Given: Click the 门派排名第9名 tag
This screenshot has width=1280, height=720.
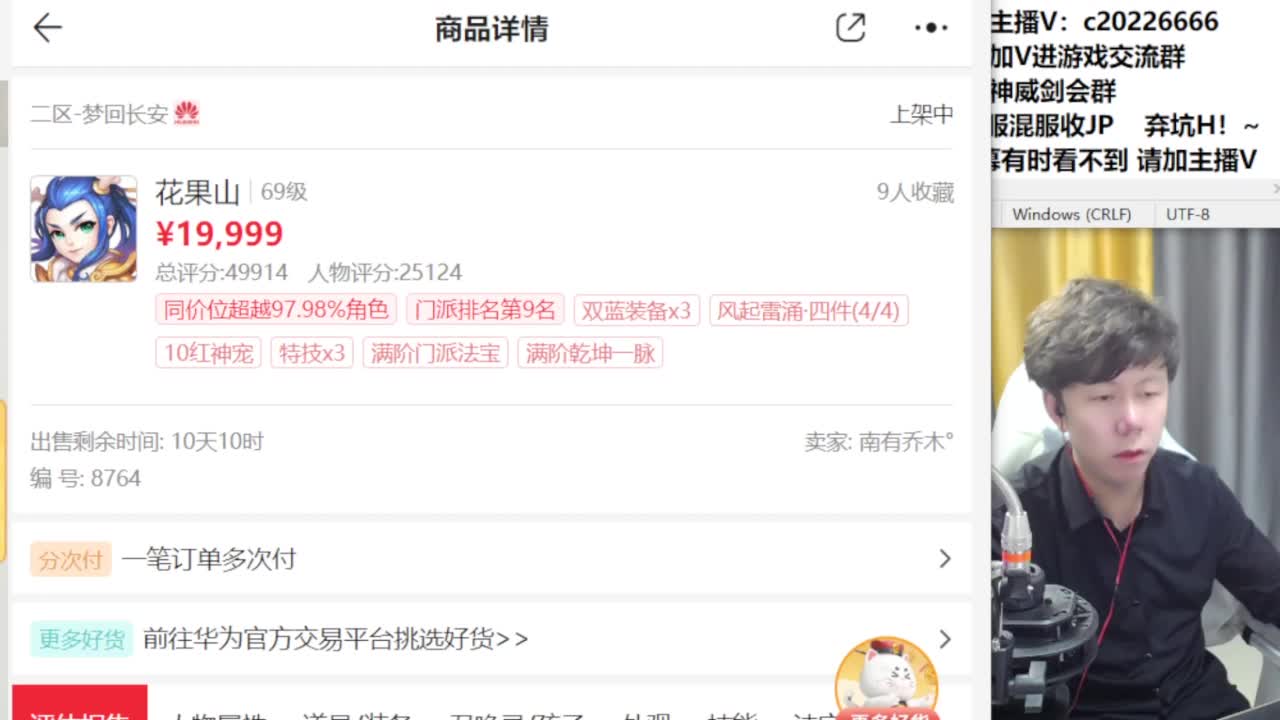Looking at the screenshot, I should point(485,310).
